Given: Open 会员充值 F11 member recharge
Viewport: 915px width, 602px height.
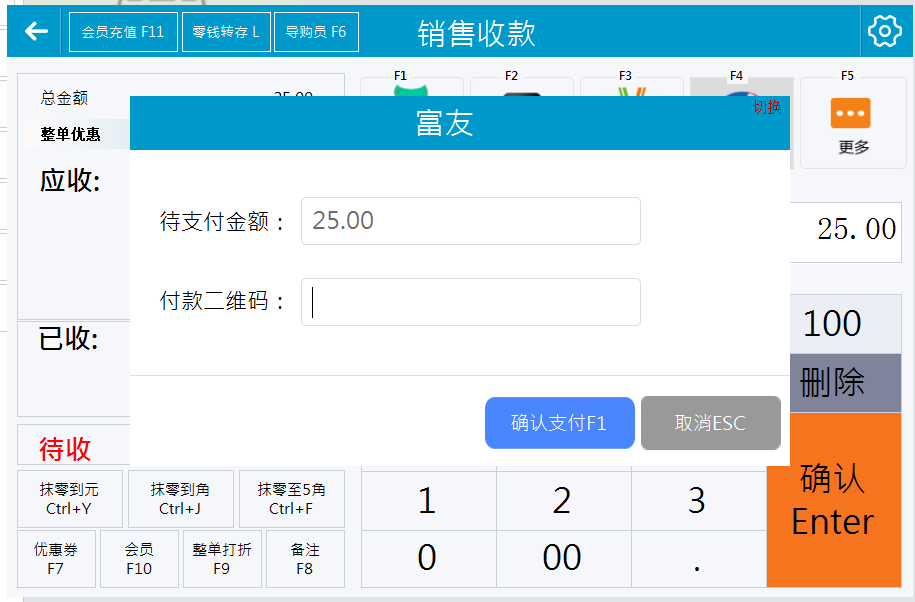Looking at the screenshot, I should tap(123, 32).
